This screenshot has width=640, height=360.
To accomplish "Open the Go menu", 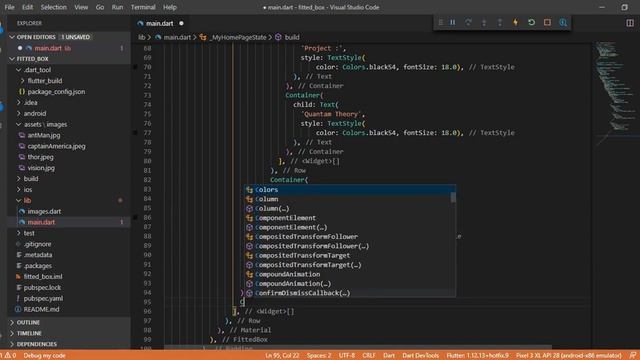I will pyautogui.click(x=100, y=7).
